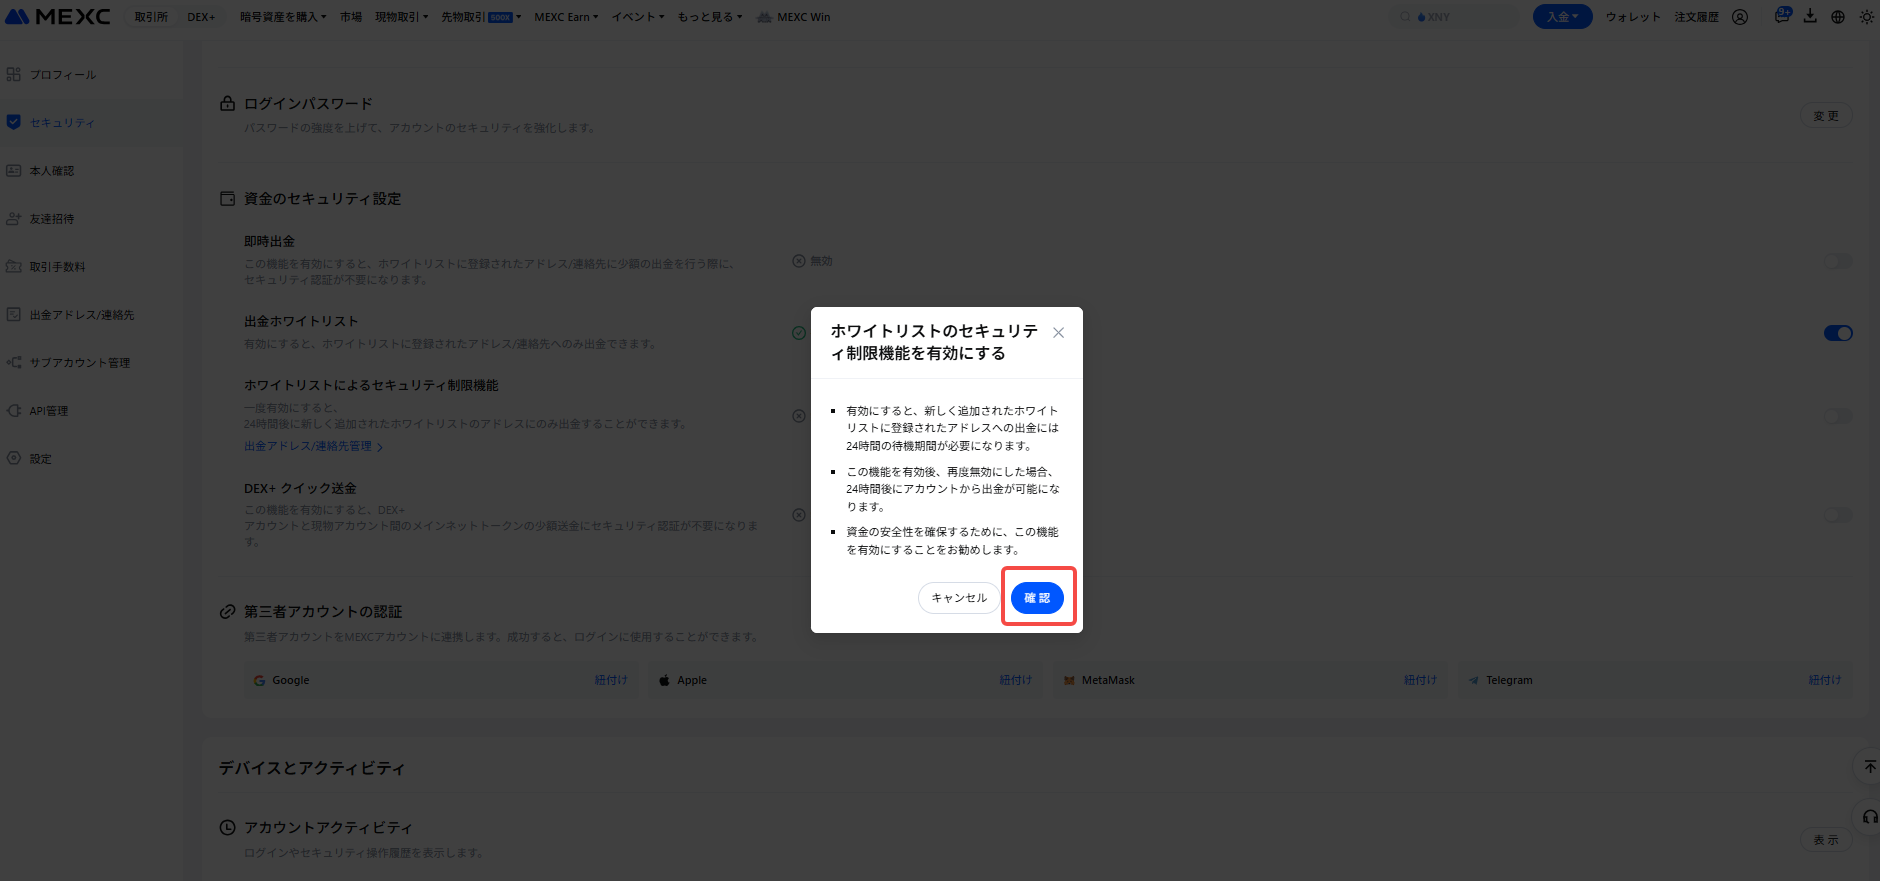Open the user account profile icon
1880x881 pixels.
tap(1740, 17)
